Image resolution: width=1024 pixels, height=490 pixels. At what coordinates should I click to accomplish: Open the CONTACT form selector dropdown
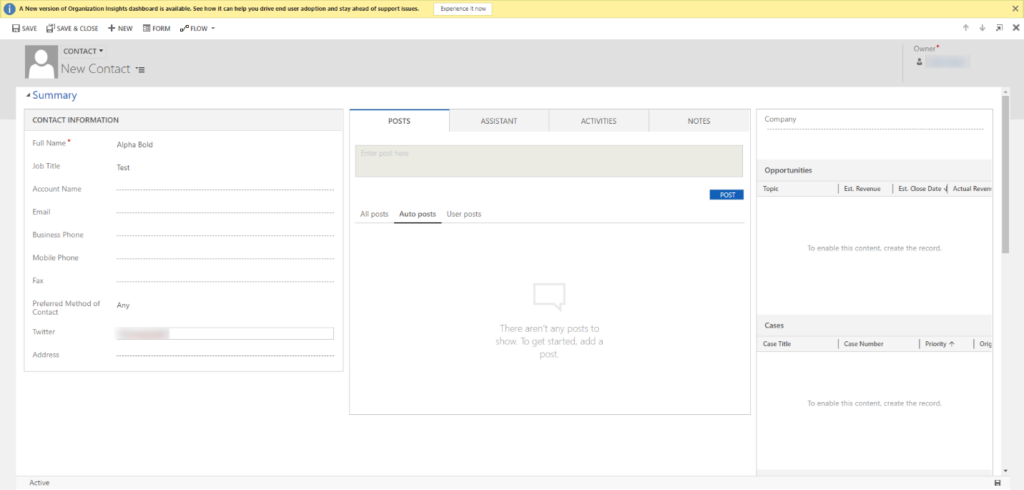84,51
